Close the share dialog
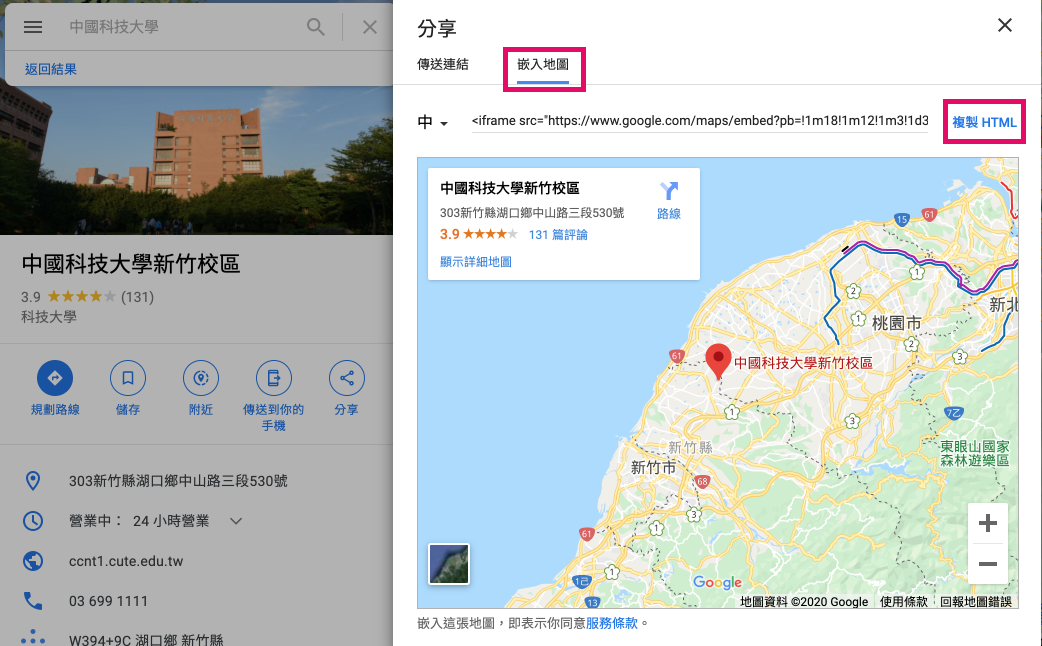Image resolution: width=1042 pixels, height=646 pixels. [x=1005, y=25]
